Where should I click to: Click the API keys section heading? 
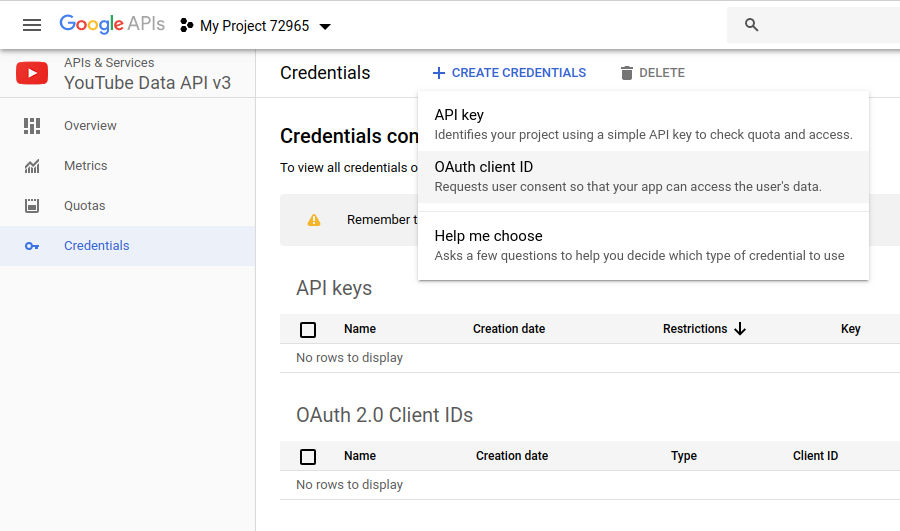coord(334,288)
